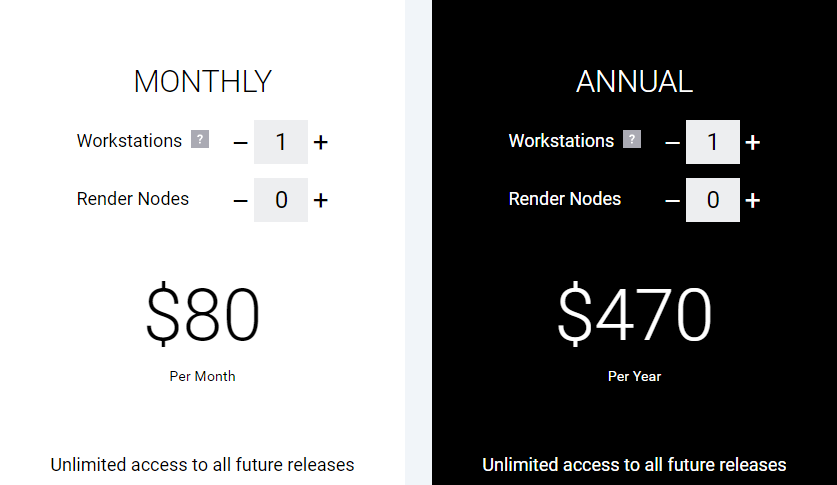Click the $470 per year price
837x485 pixels.
634,314
